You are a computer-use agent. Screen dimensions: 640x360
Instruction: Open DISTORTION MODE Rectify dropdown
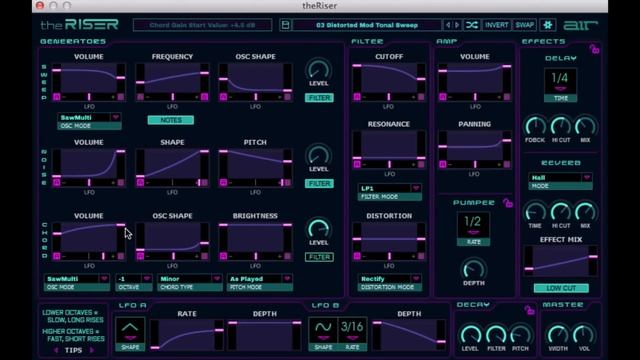[390, 279]
